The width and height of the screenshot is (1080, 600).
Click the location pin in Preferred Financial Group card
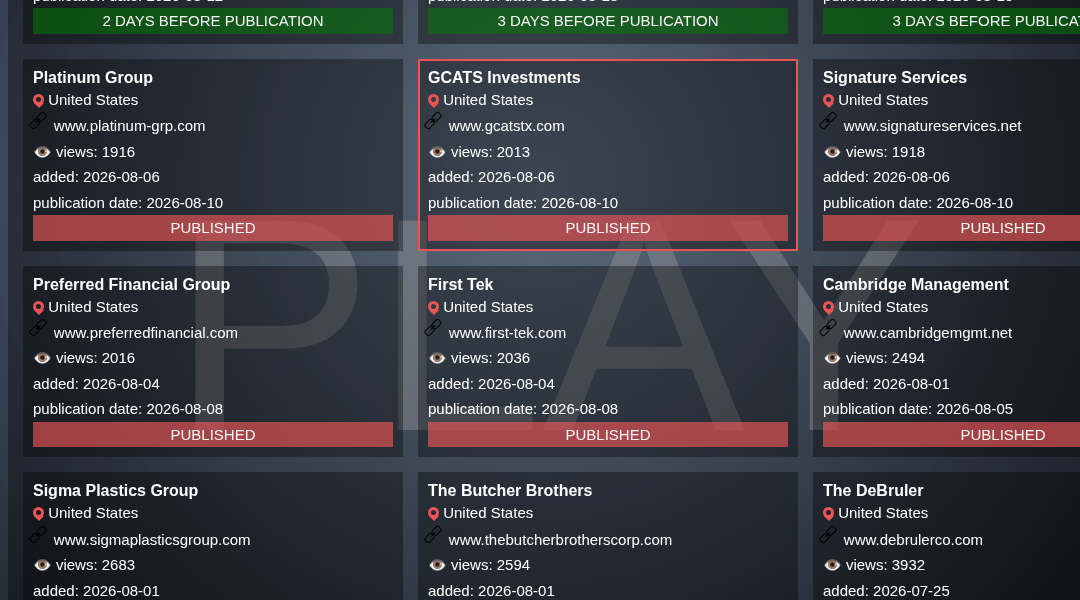pos(39,308)
